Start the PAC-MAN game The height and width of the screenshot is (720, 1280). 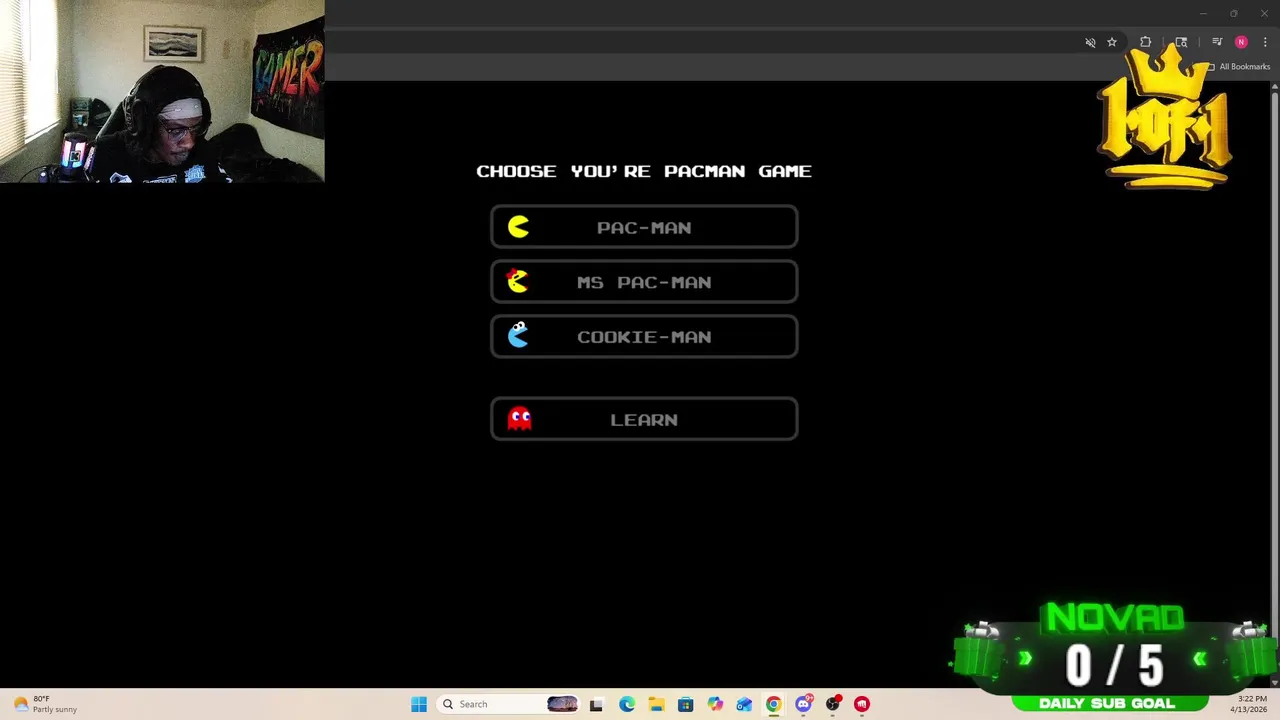[644, 227]
